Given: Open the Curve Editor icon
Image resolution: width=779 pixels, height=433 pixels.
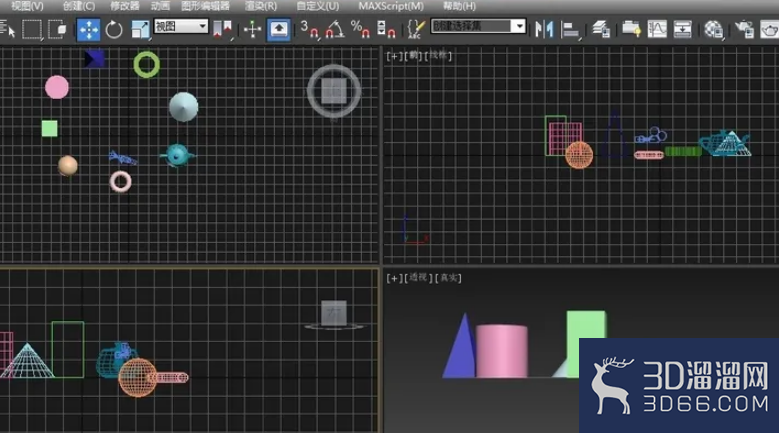Looking at the screenshot, I should pos(657,29).
